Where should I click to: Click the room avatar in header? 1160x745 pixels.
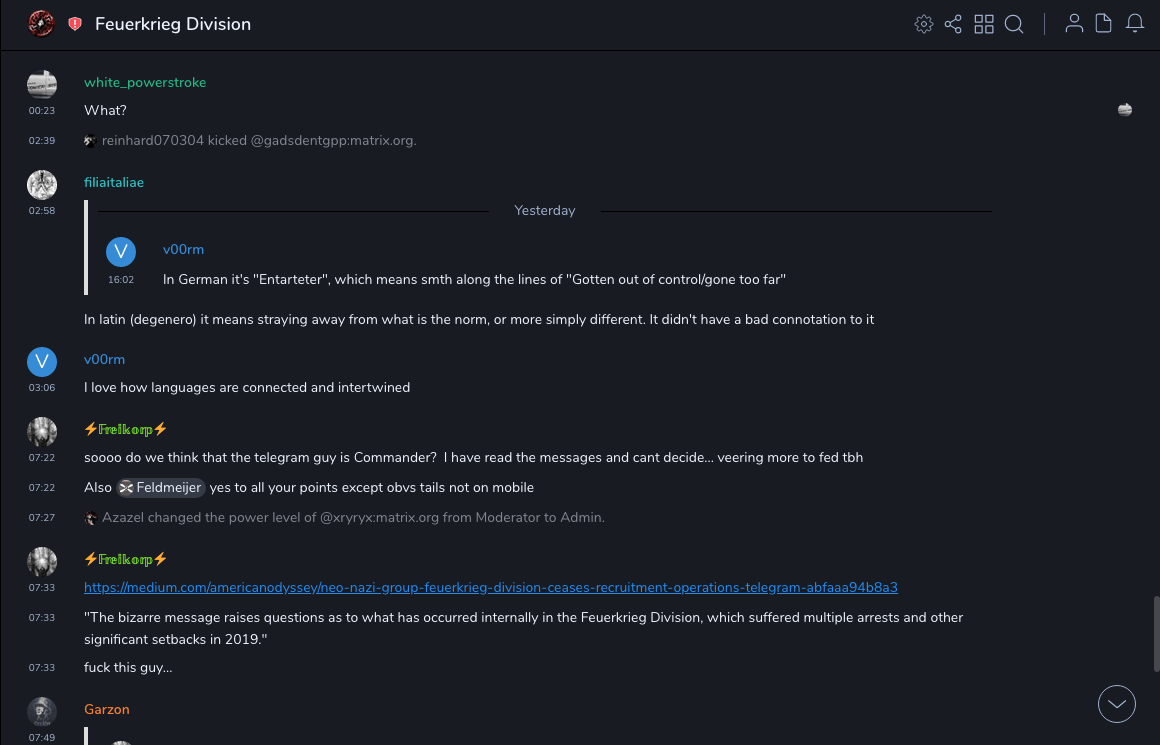coord(41,24)
